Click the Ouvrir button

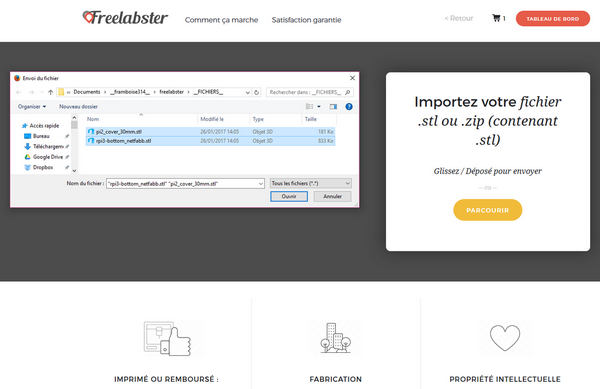point(289,196)
